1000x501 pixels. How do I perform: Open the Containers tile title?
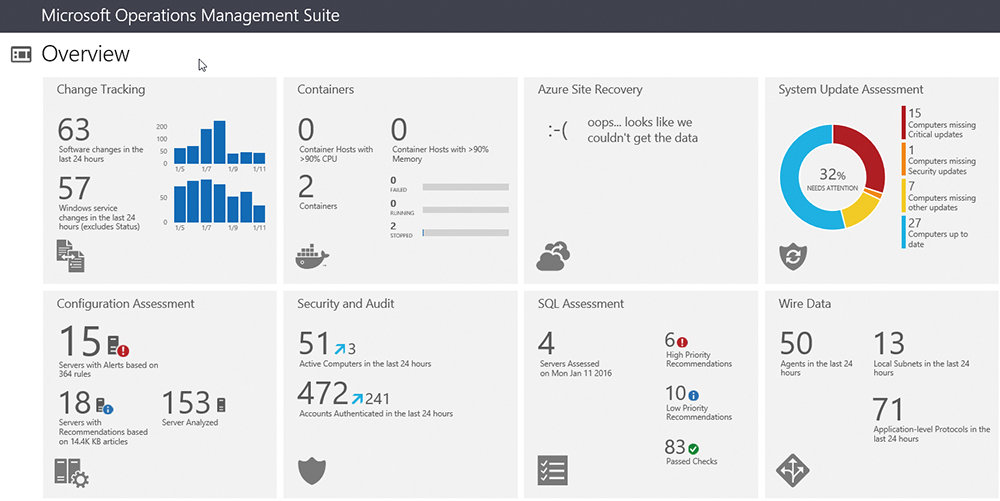point(325,90)
